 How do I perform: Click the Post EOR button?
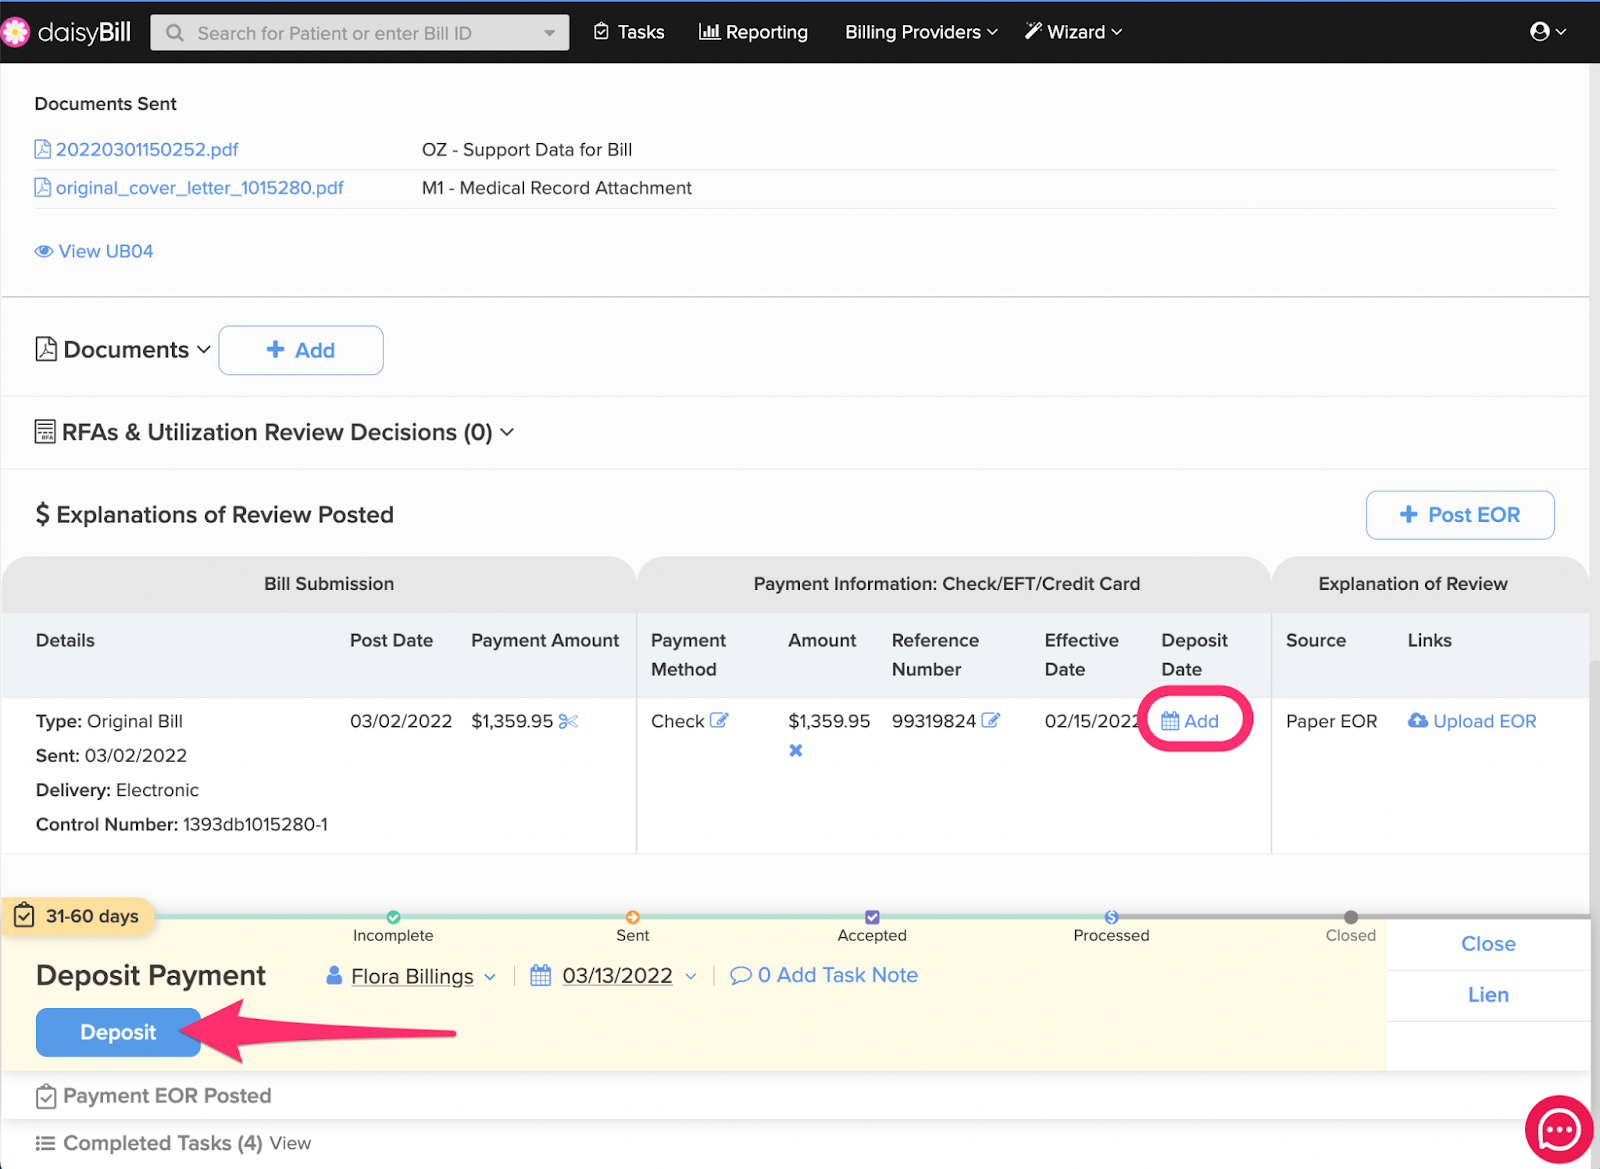coord(1459,515)
